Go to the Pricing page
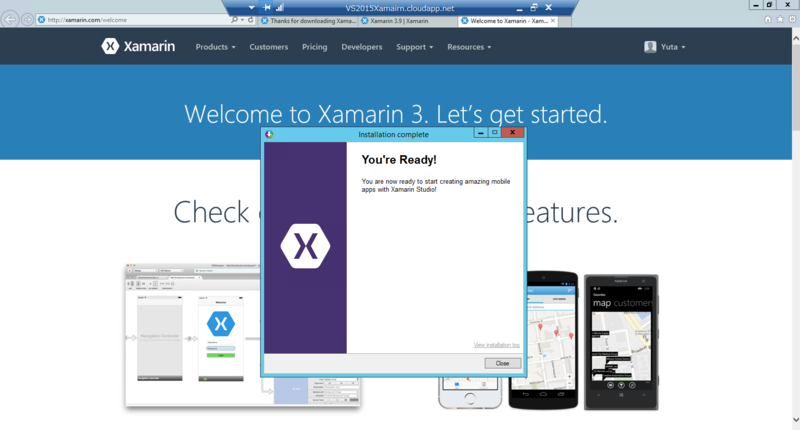 click(314, 47)
